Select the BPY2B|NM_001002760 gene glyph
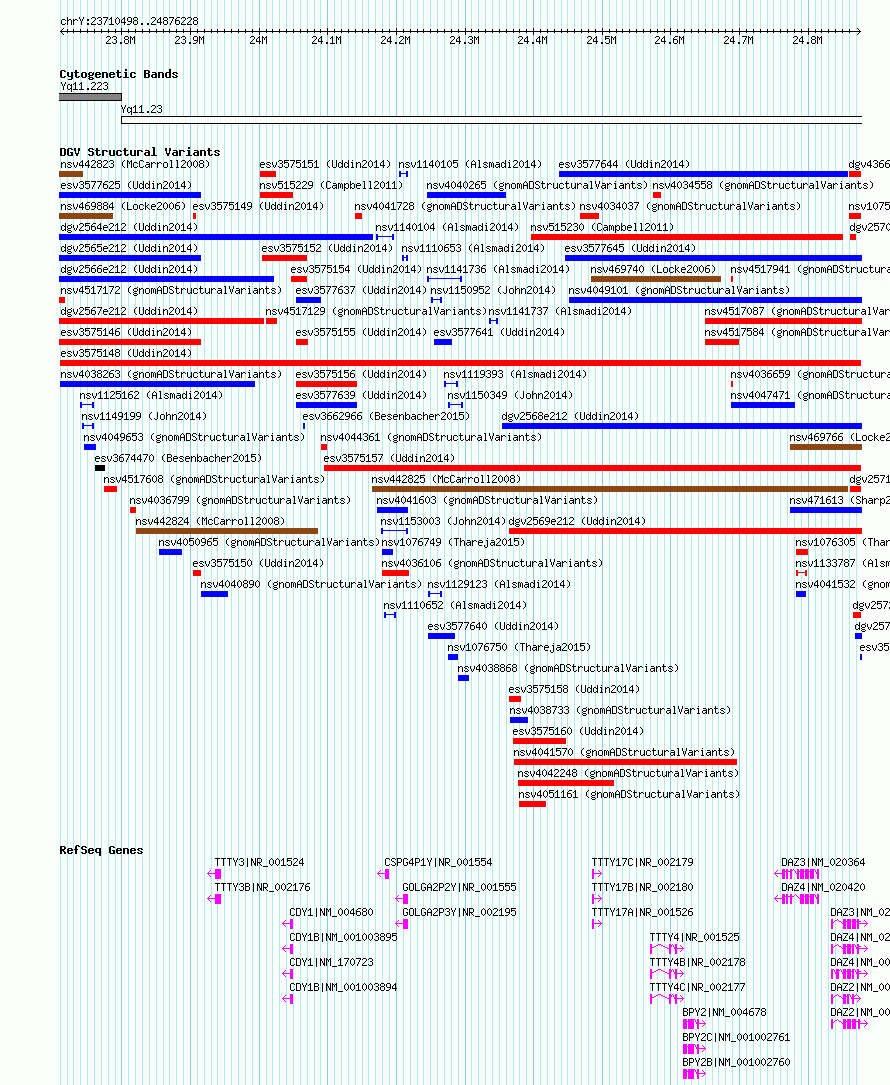 694,1074
